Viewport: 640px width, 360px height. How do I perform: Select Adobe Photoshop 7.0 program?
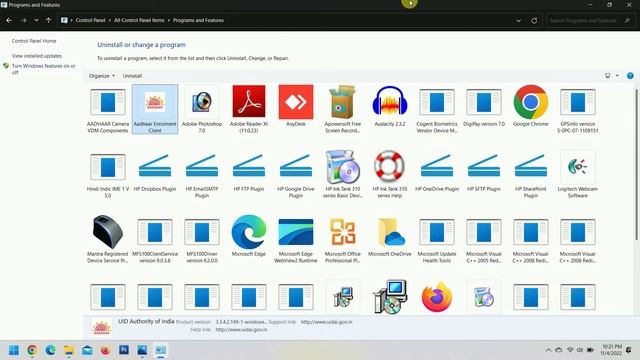[x=202, y=109]
